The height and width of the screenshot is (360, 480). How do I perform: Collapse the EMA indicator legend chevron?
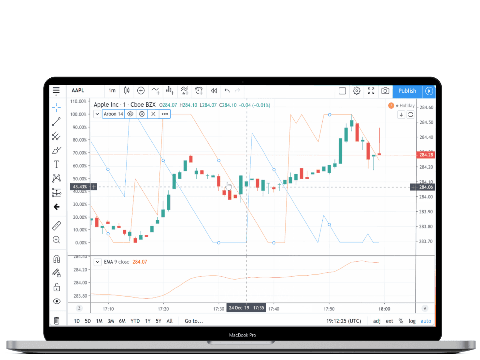(x=97, y=262)
